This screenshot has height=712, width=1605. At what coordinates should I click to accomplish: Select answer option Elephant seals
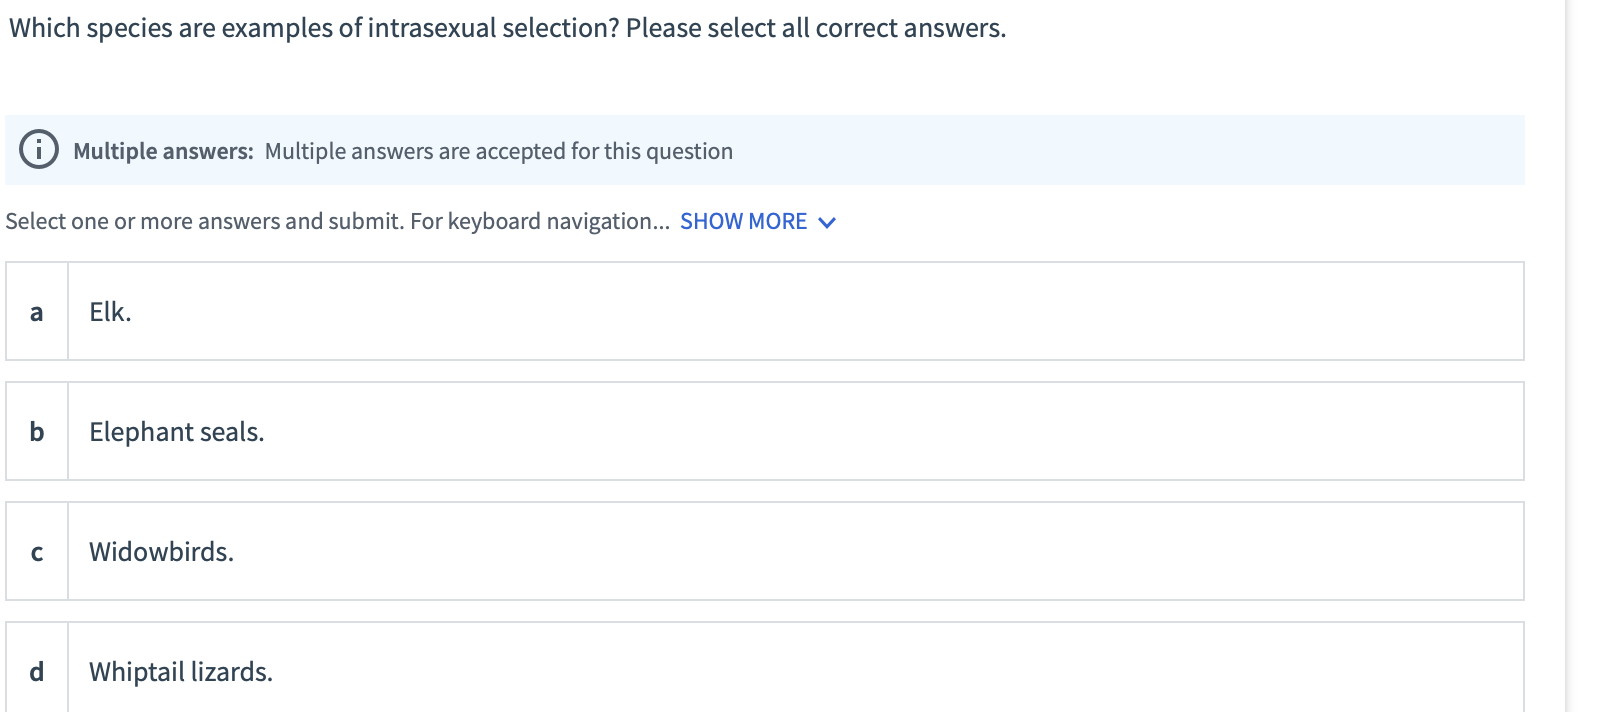(176, 432)
